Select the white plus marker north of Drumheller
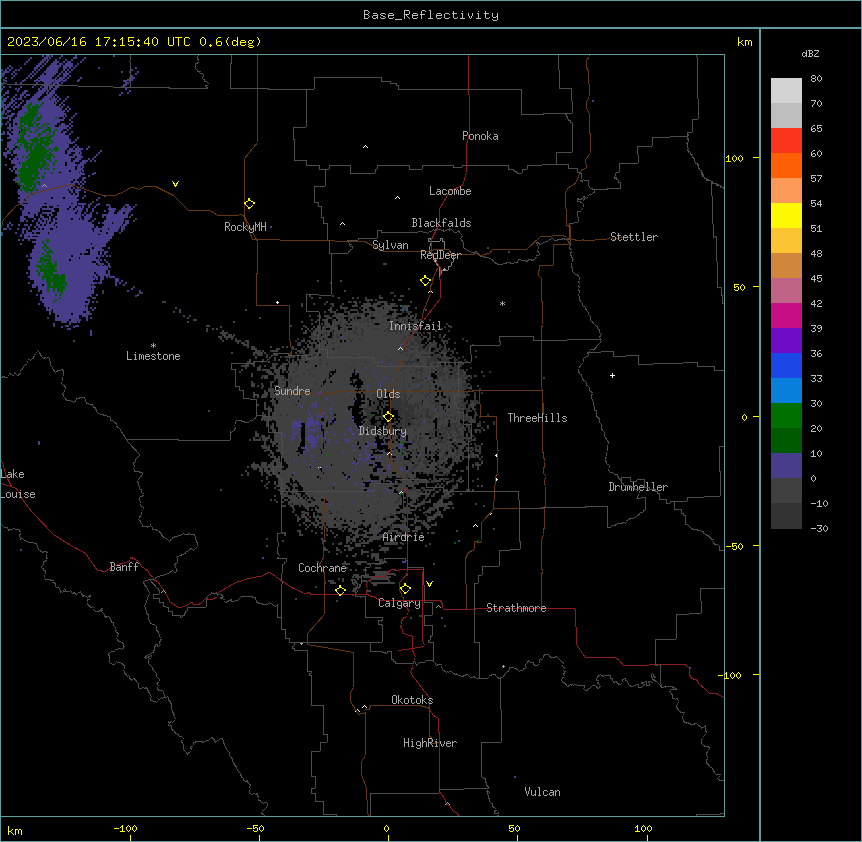862x842 pixels. (612, 375)
